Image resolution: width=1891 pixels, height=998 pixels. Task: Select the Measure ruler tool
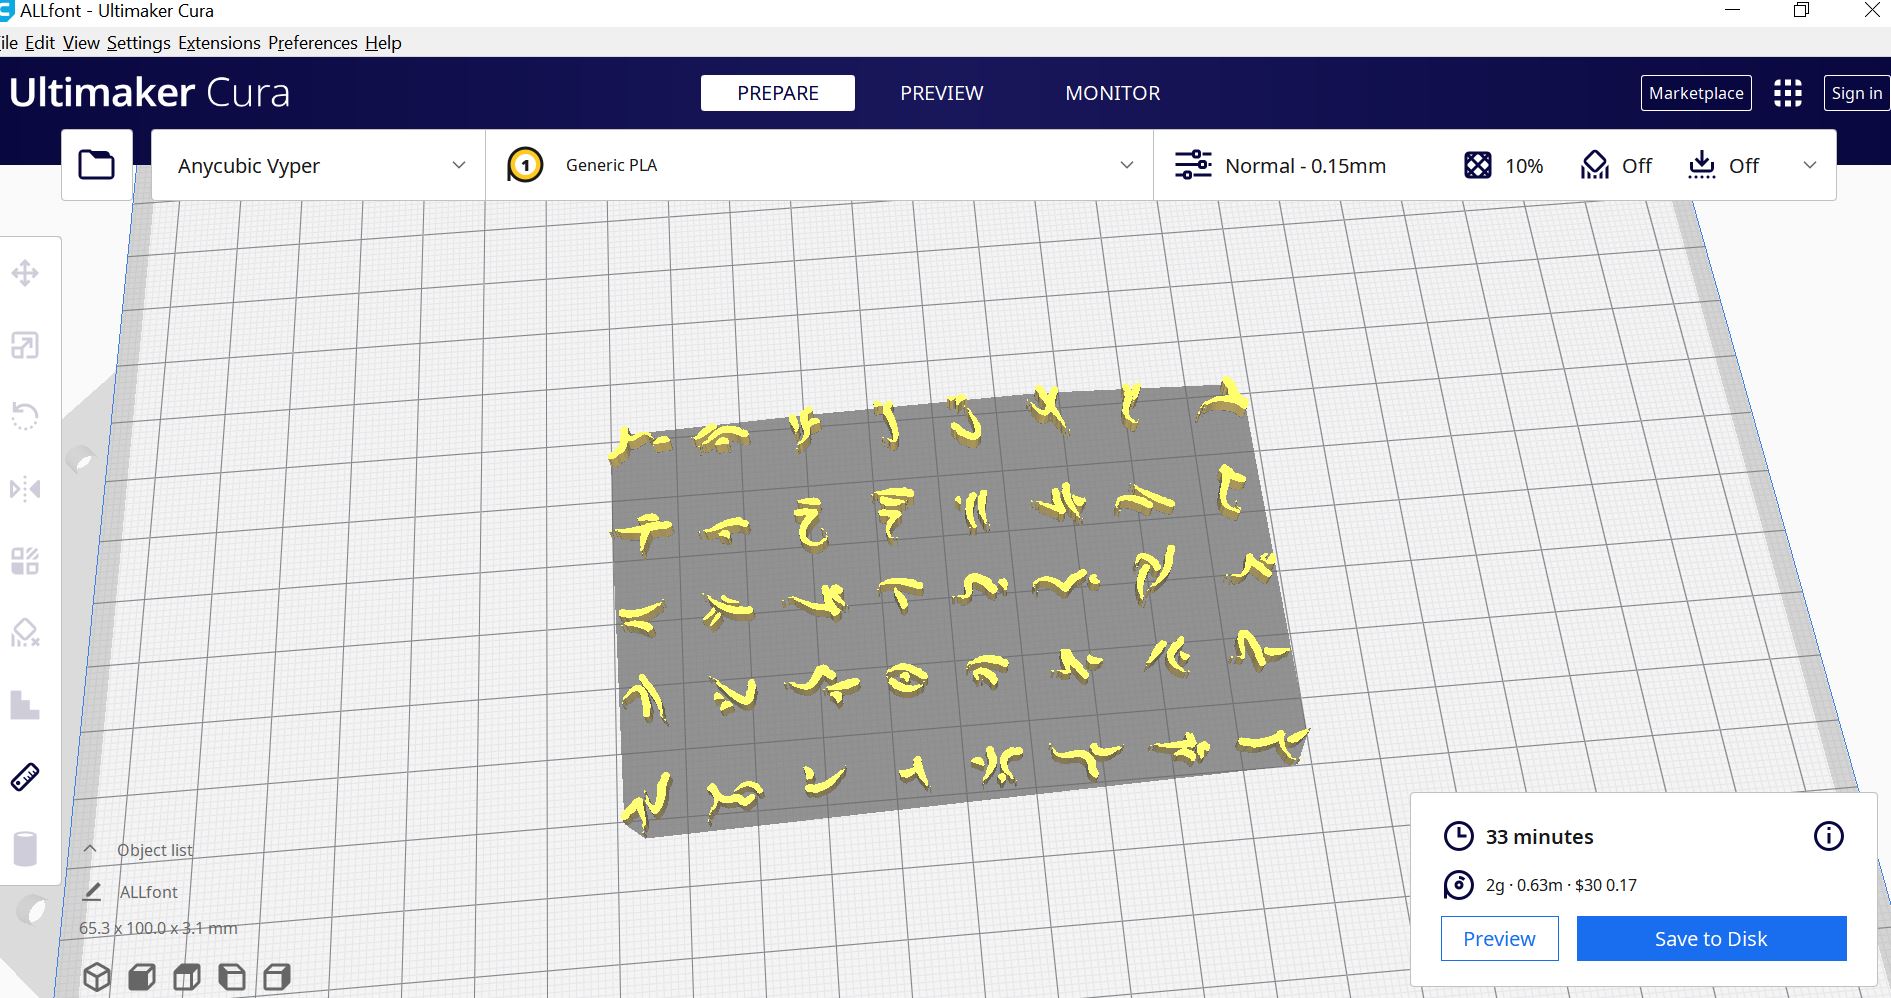[x=25, y=777]
